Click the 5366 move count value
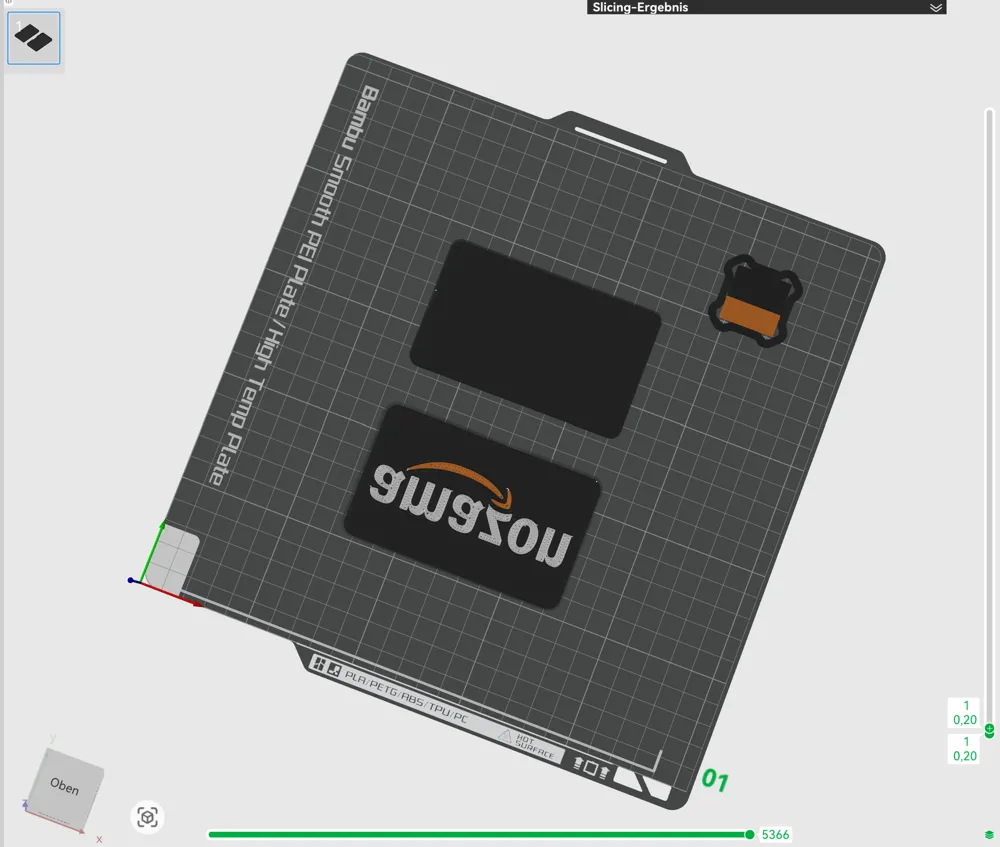Screen dimensions: 1000x847 click(x=776, y=834)
